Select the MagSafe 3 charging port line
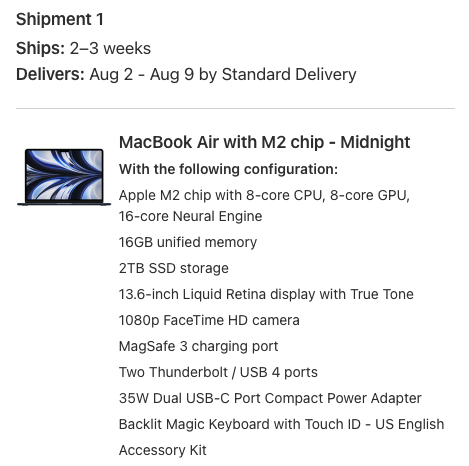 pyautogui.click(x=198, y=346)
